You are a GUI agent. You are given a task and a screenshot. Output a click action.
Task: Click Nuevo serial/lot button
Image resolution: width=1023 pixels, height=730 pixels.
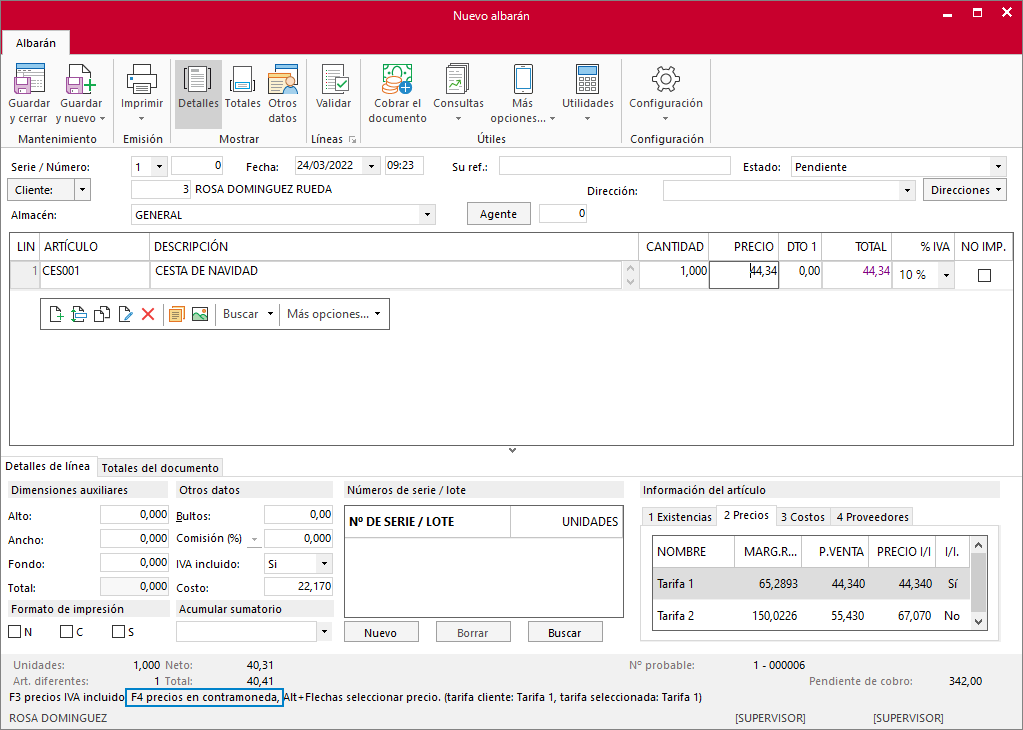click(381, 633)
